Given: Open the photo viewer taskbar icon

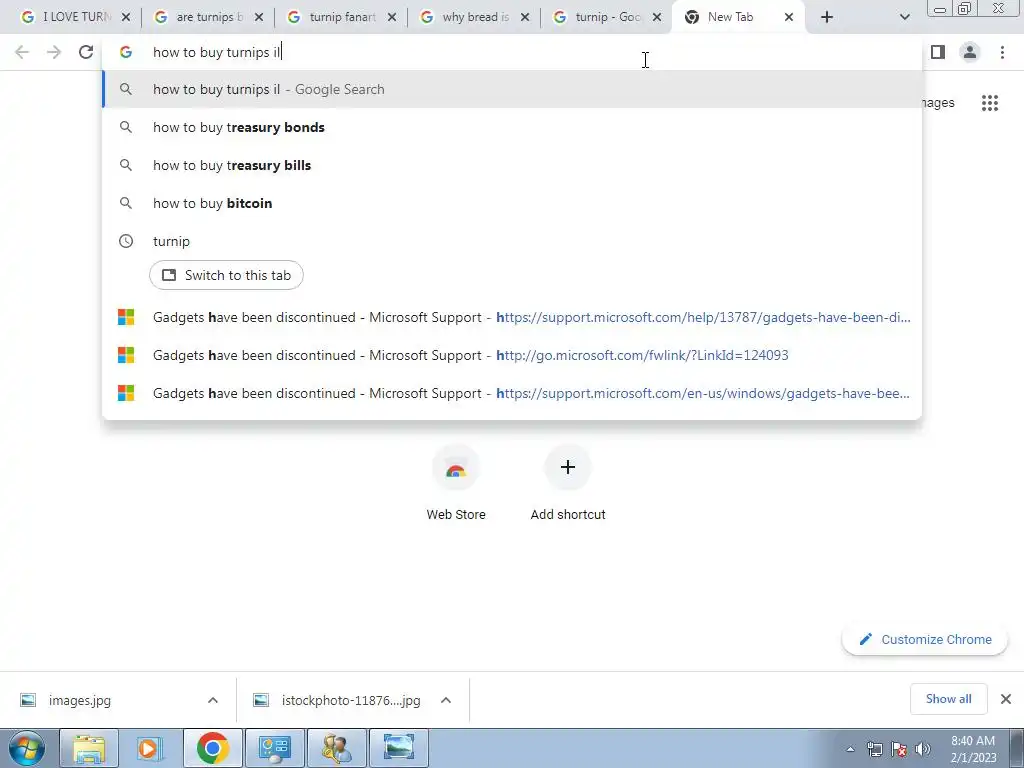Looking at the screenshot, I should coord(398,748).
